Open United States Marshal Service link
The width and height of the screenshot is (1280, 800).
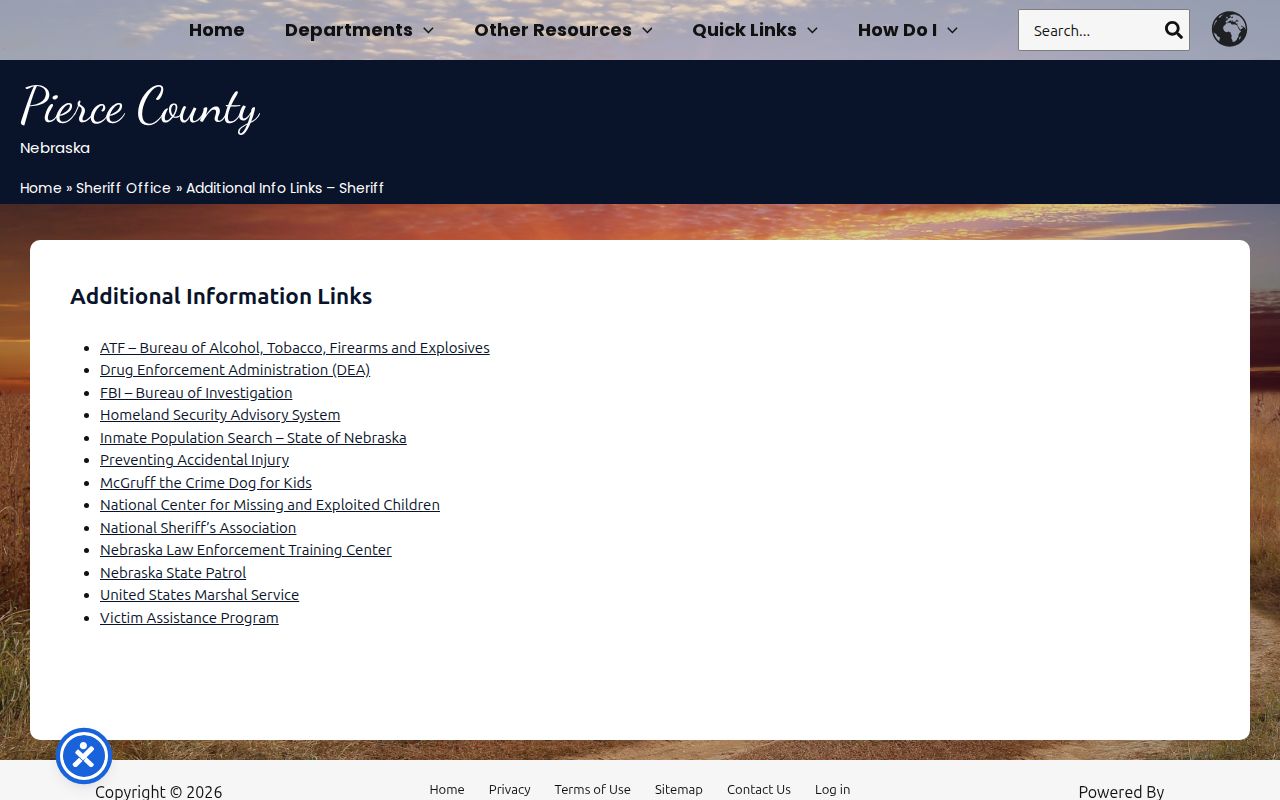[199, 595]
